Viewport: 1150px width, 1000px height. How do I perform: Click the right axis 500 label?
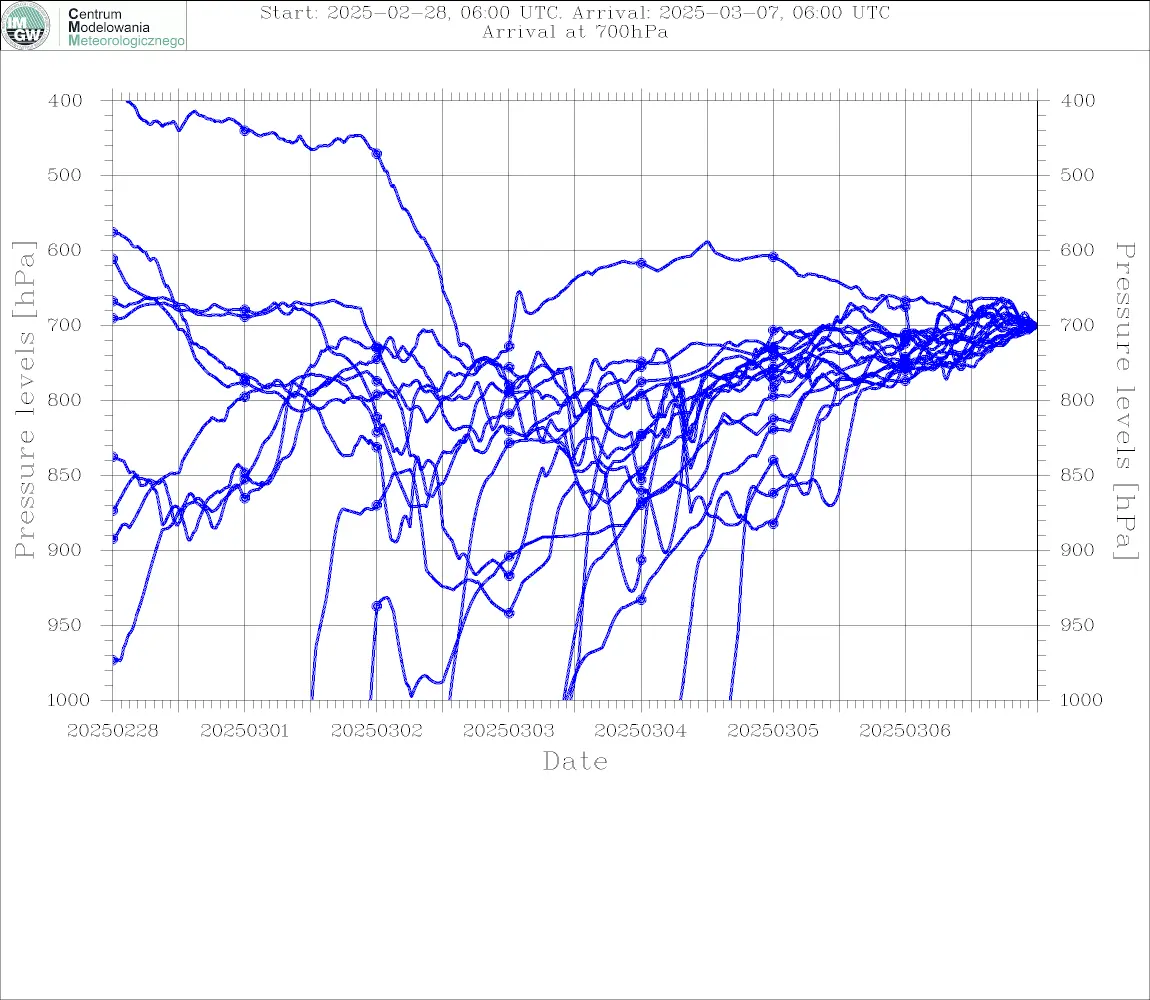click(x=1078, y=175)
